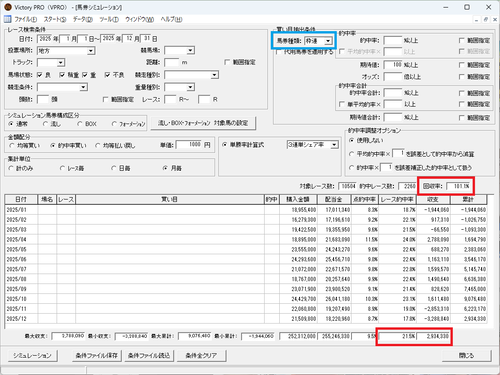Expand the 投票場所 dropdown showing 地方

[x=91, y=51]
